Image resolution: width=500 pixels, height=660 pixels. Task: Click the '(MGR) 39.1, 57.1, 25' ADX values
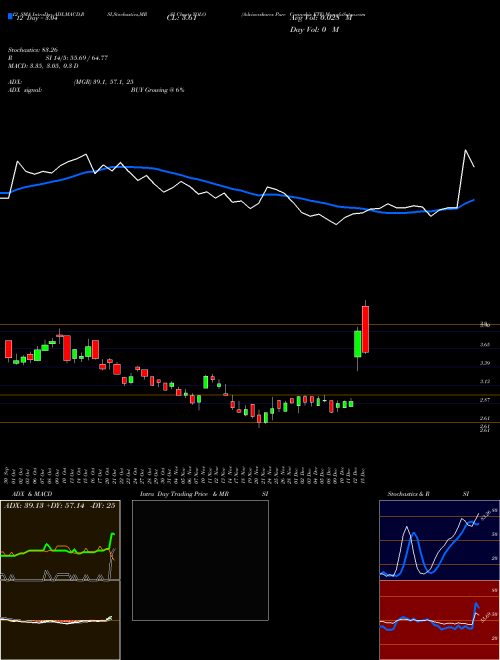click(x=104, y=82)
